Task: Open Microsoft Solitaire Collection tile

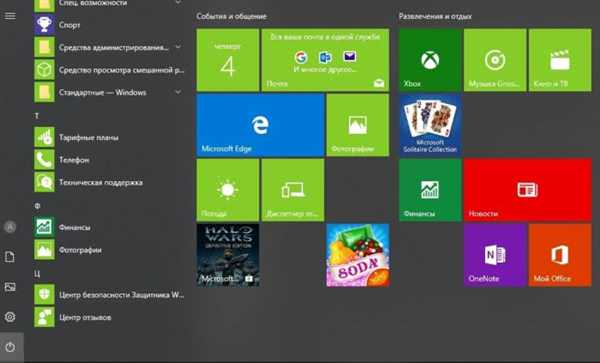Action: 430,125
